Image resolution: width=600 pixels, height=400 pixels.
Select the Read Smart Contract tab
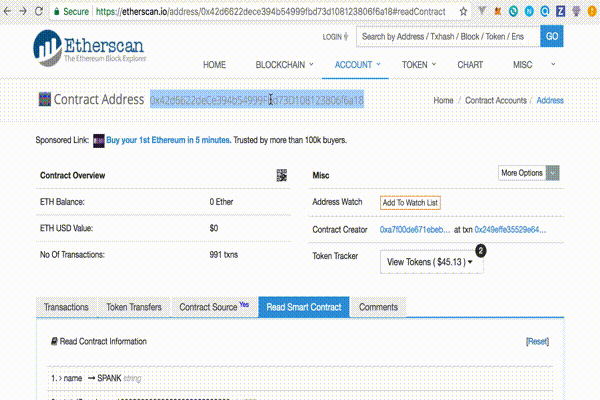point(304,307)
